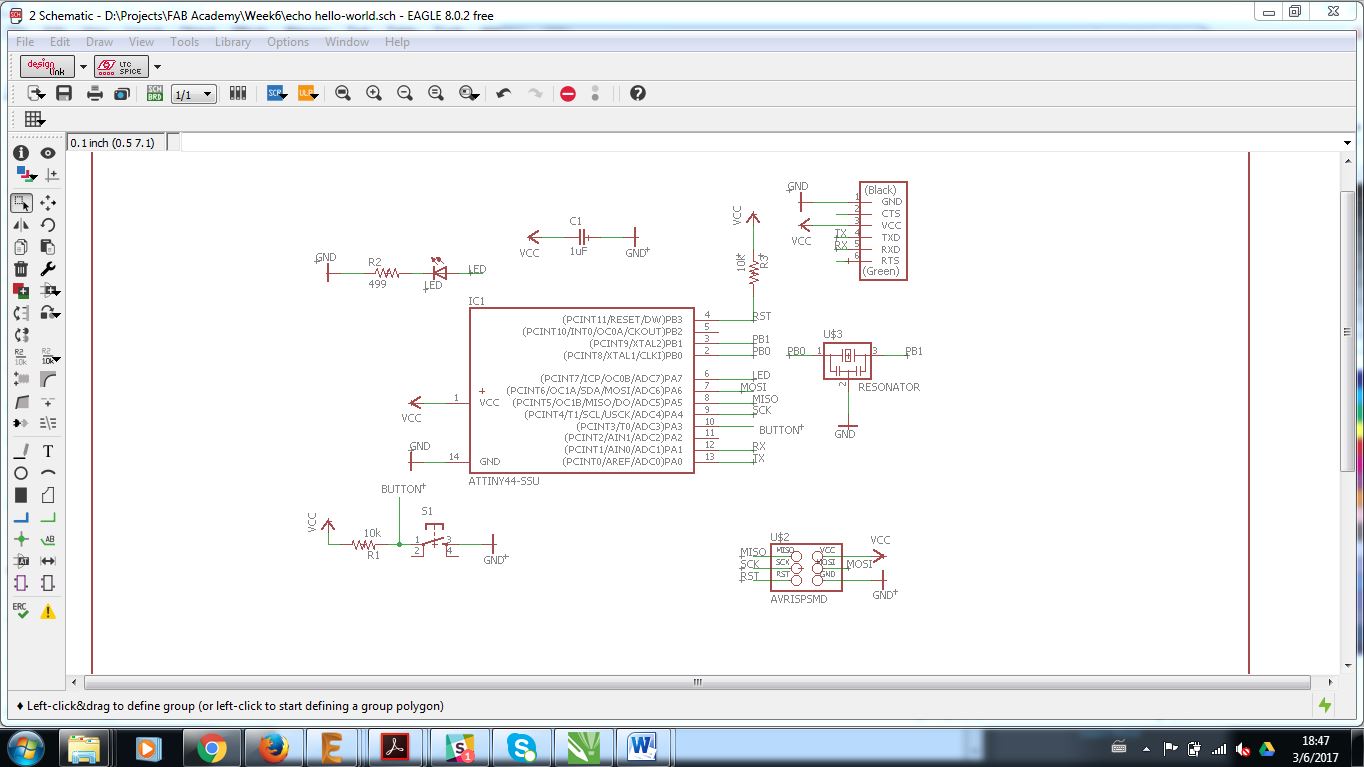
Task: Switch to board with SCH/BRD icon
Action: (x=155, y=93)
